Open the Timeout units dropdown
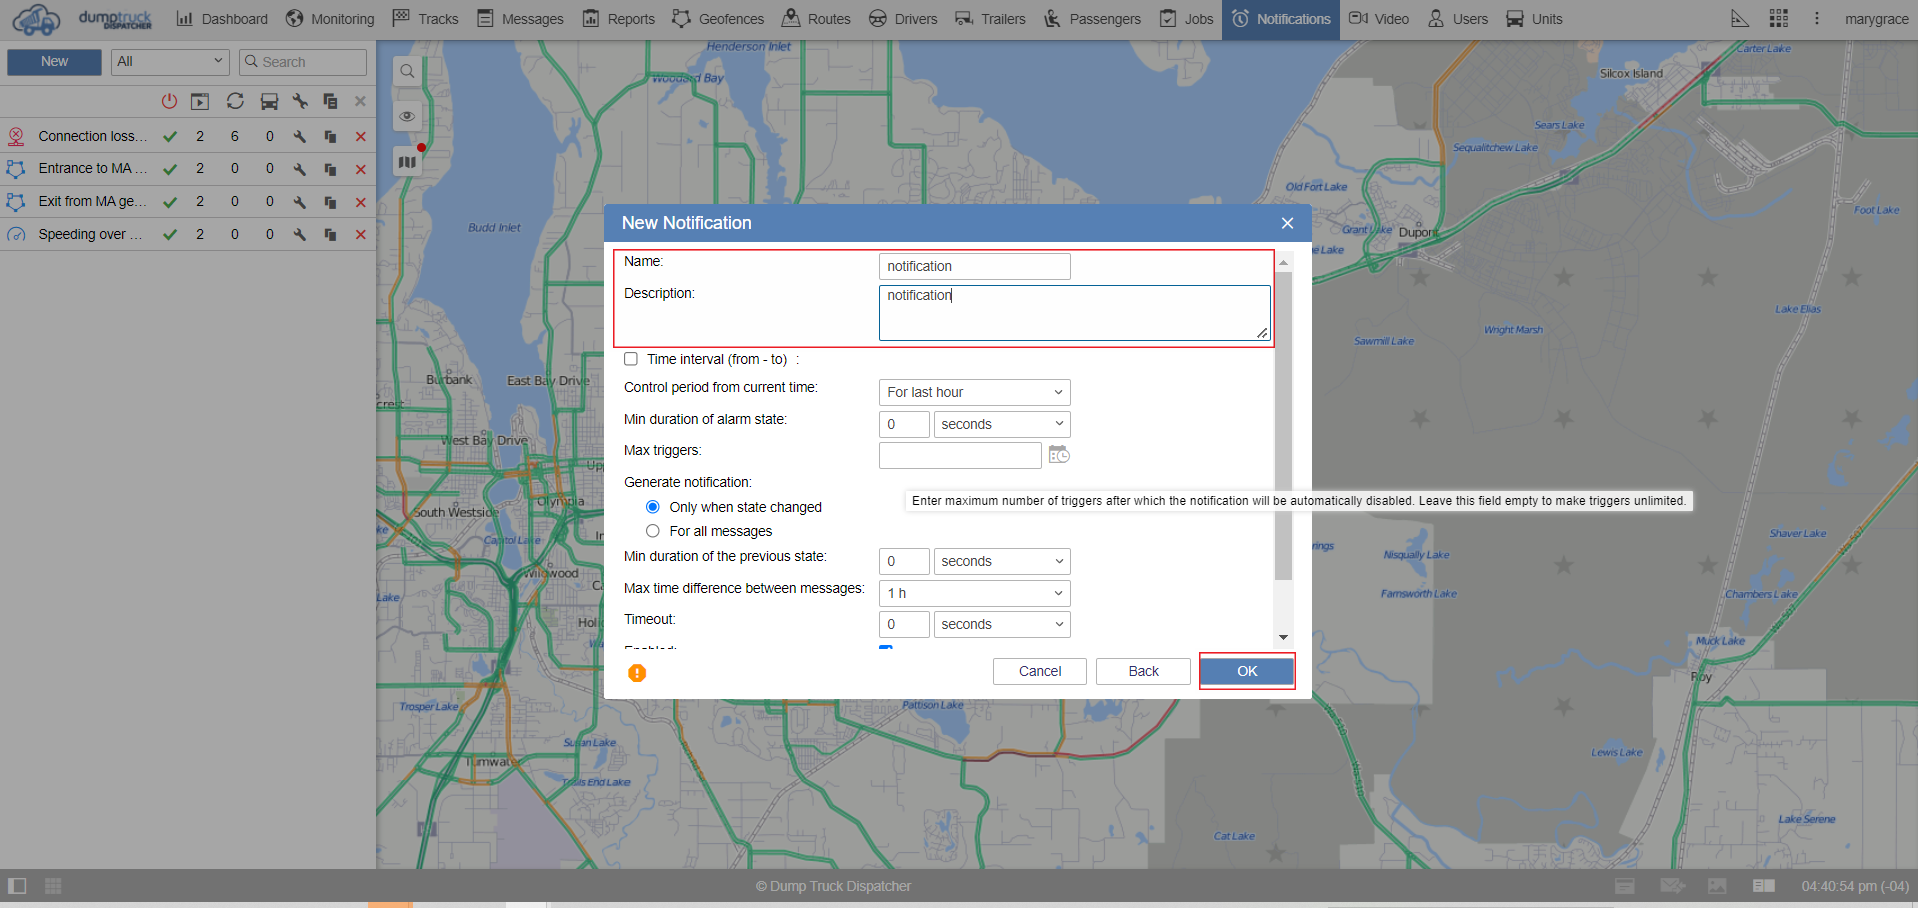Image resolution: width=1918 pixels, height=908 pixels. point(1002,624)
